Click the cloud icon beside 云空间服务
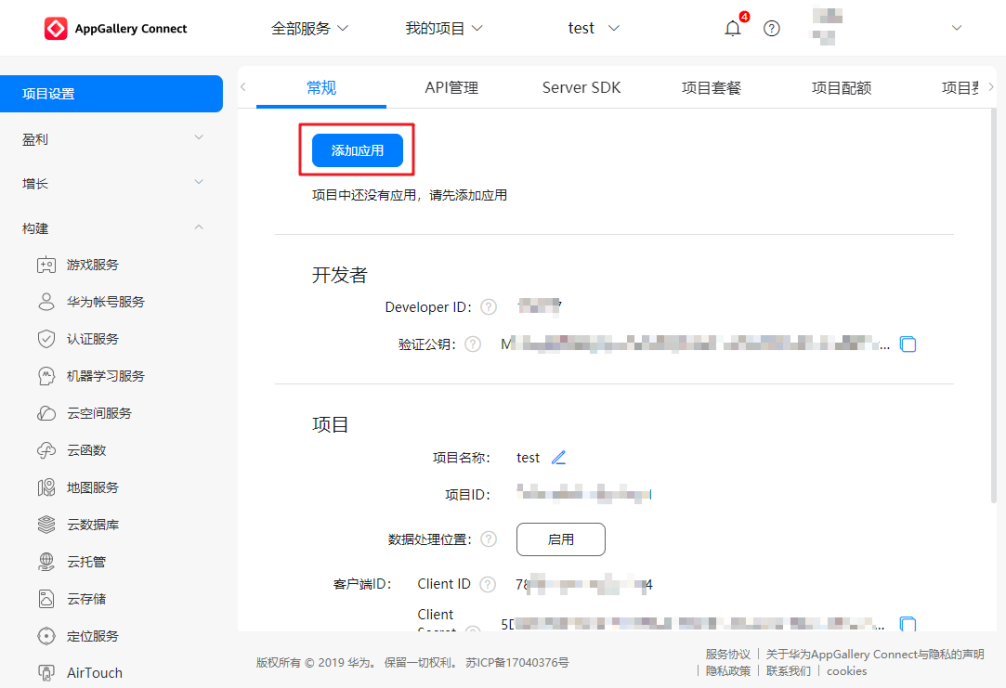The width and height of the screenshot is (1006, 688). coord(46,413)
